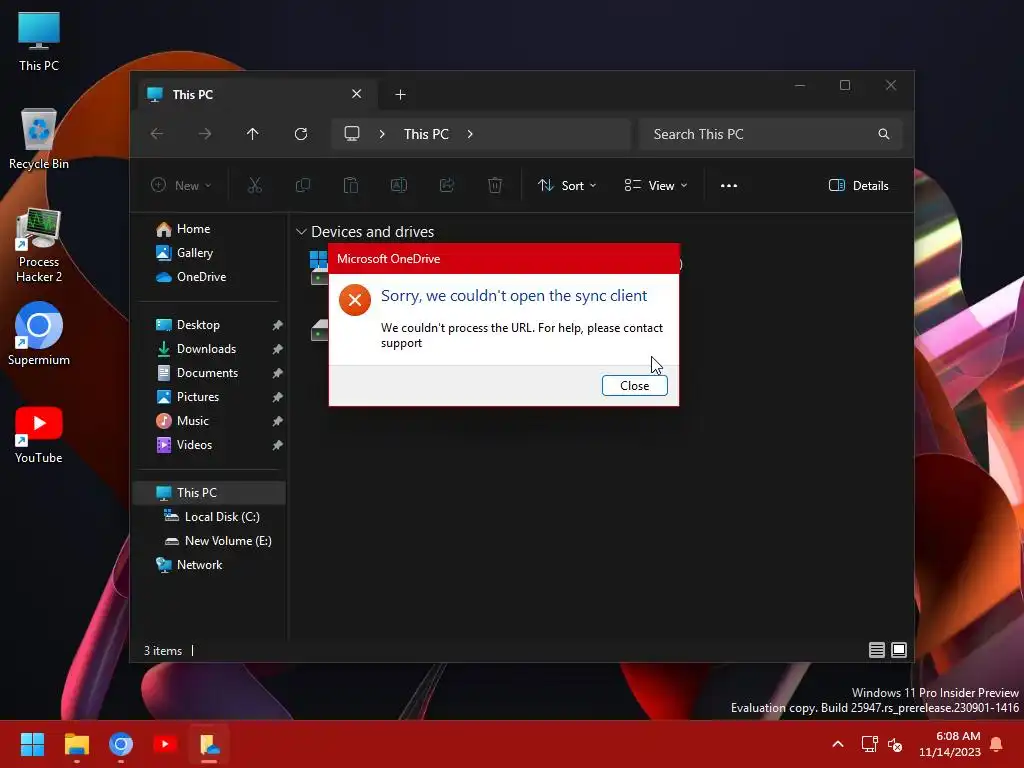Open notifications bell in taskbar

997,744
